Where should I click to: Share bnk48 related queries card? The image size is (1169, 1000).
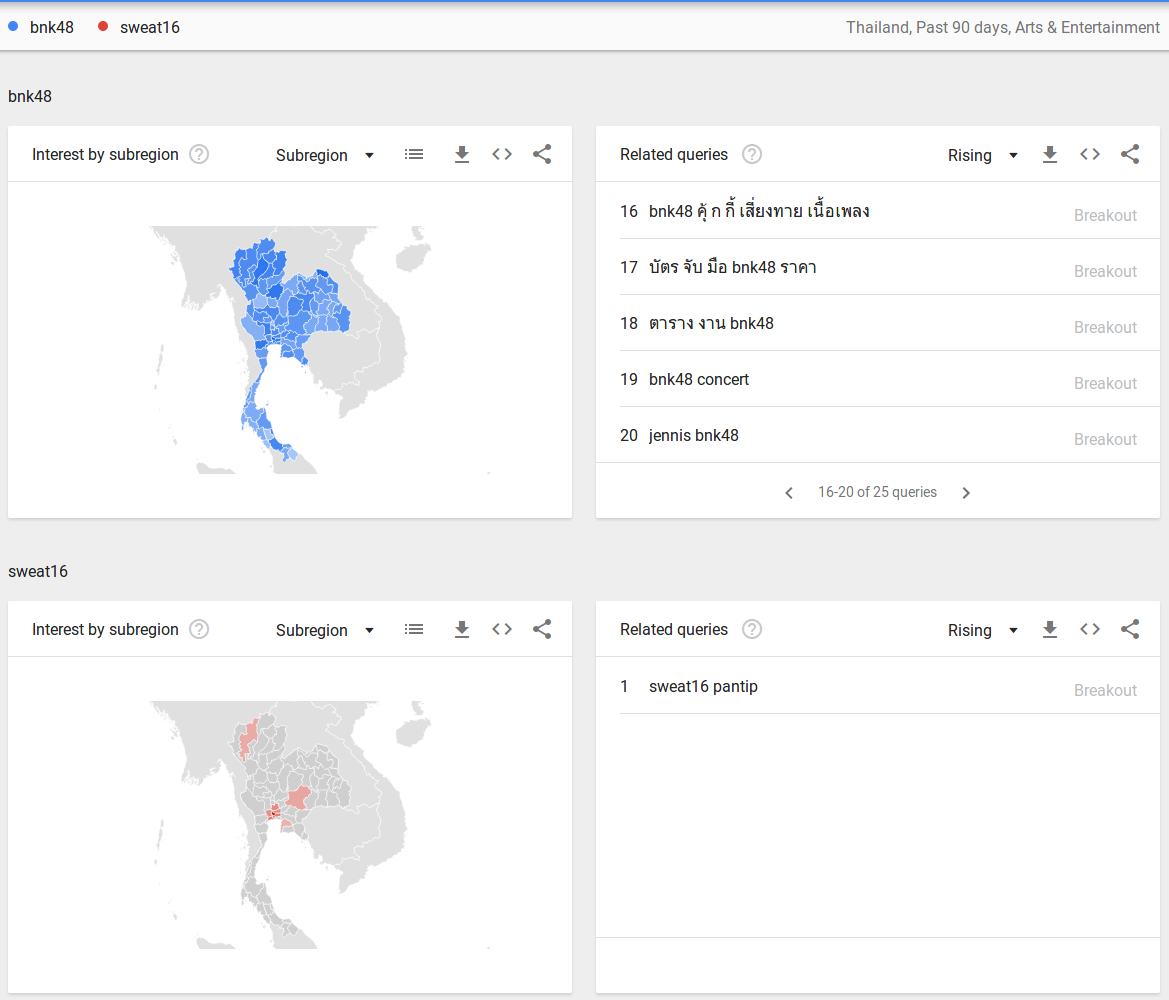tap(1130, 154)
